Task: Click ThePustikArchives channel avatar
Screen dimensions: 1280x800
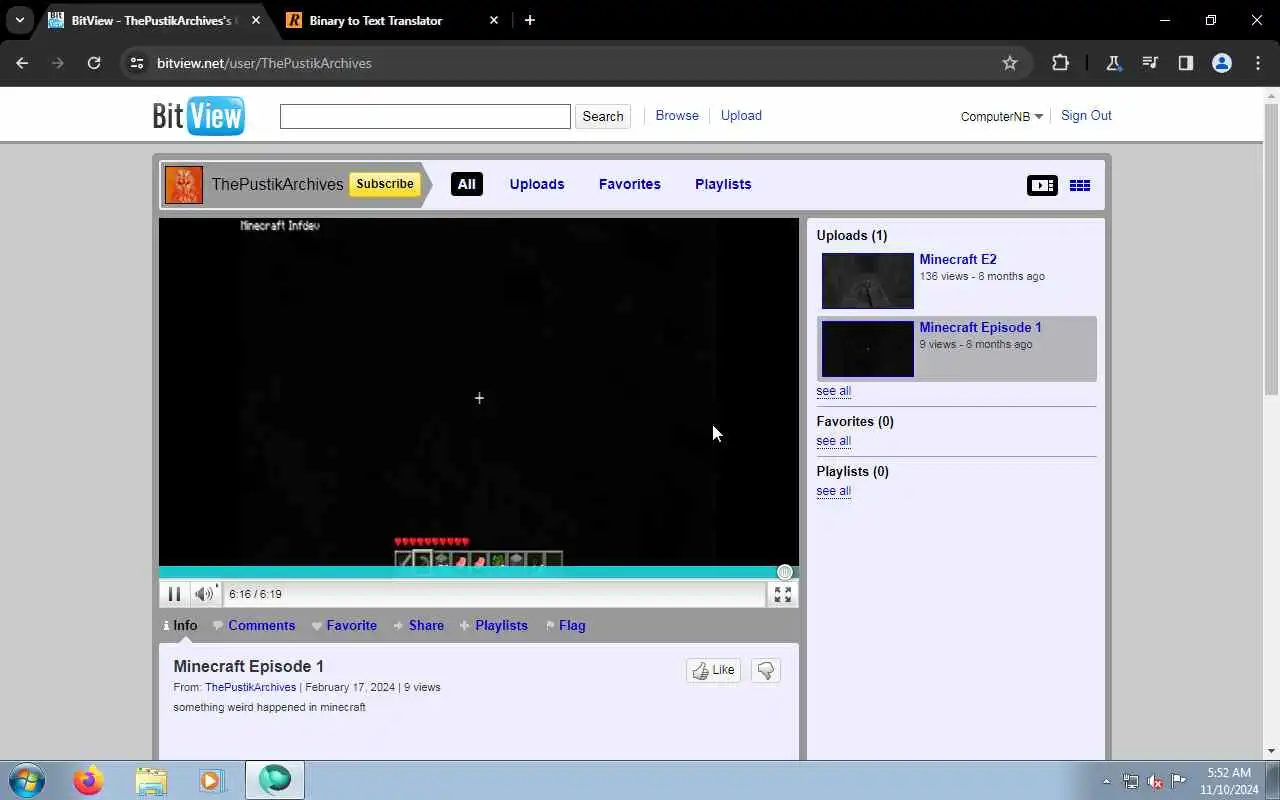Action: click(184, 185)
